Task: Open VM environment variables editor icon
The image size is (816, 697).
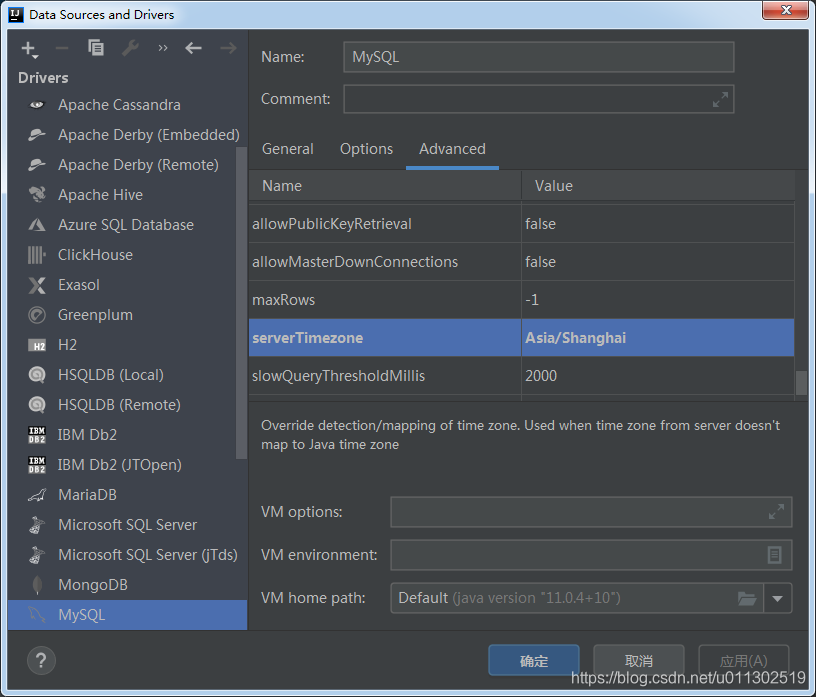Action: point(774,555)
